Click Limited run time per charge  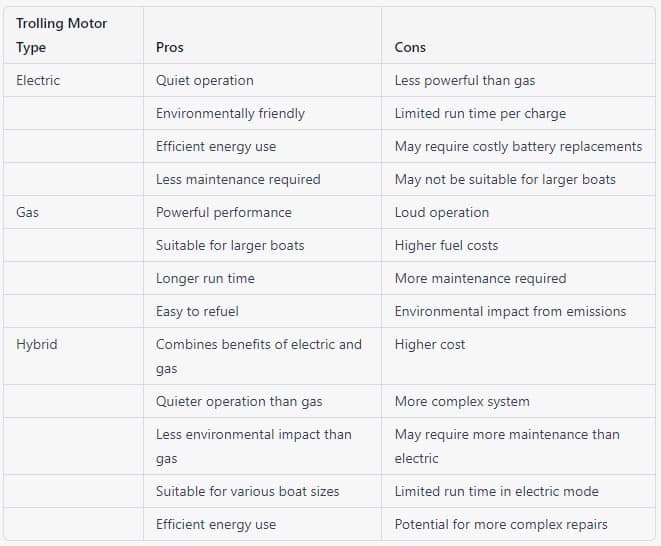[x=480, y=113]
